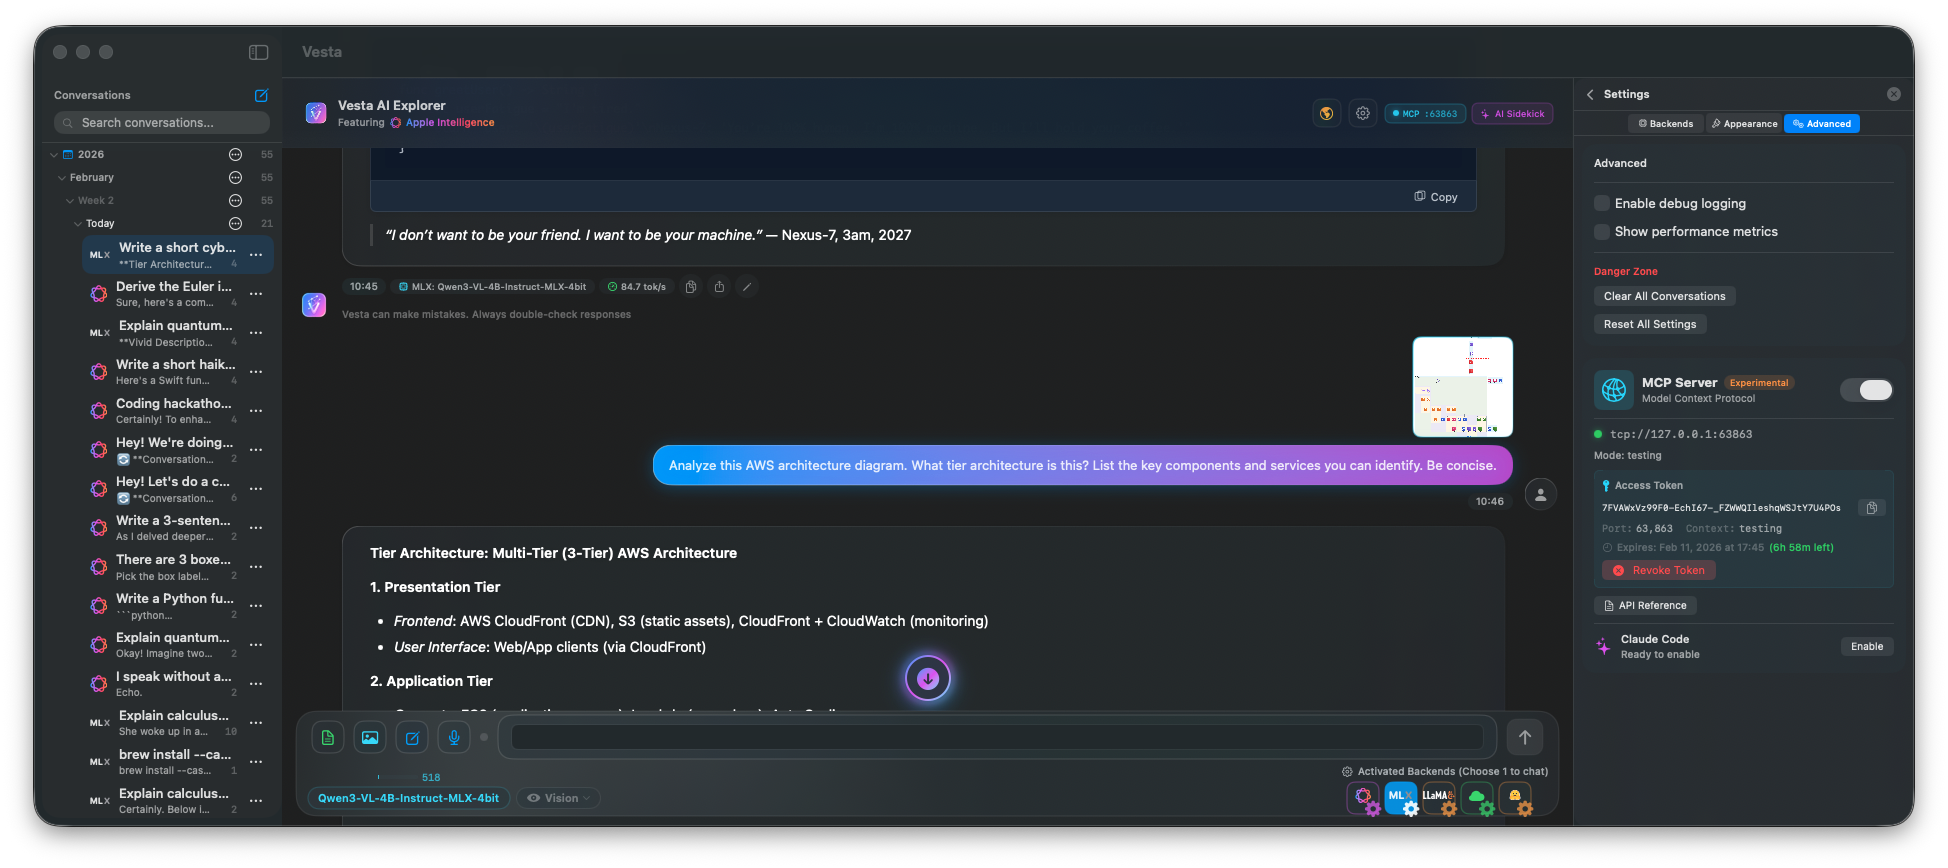Collapse the Today conversations group
1948x868 pixels.
click(x=78, y=224)
